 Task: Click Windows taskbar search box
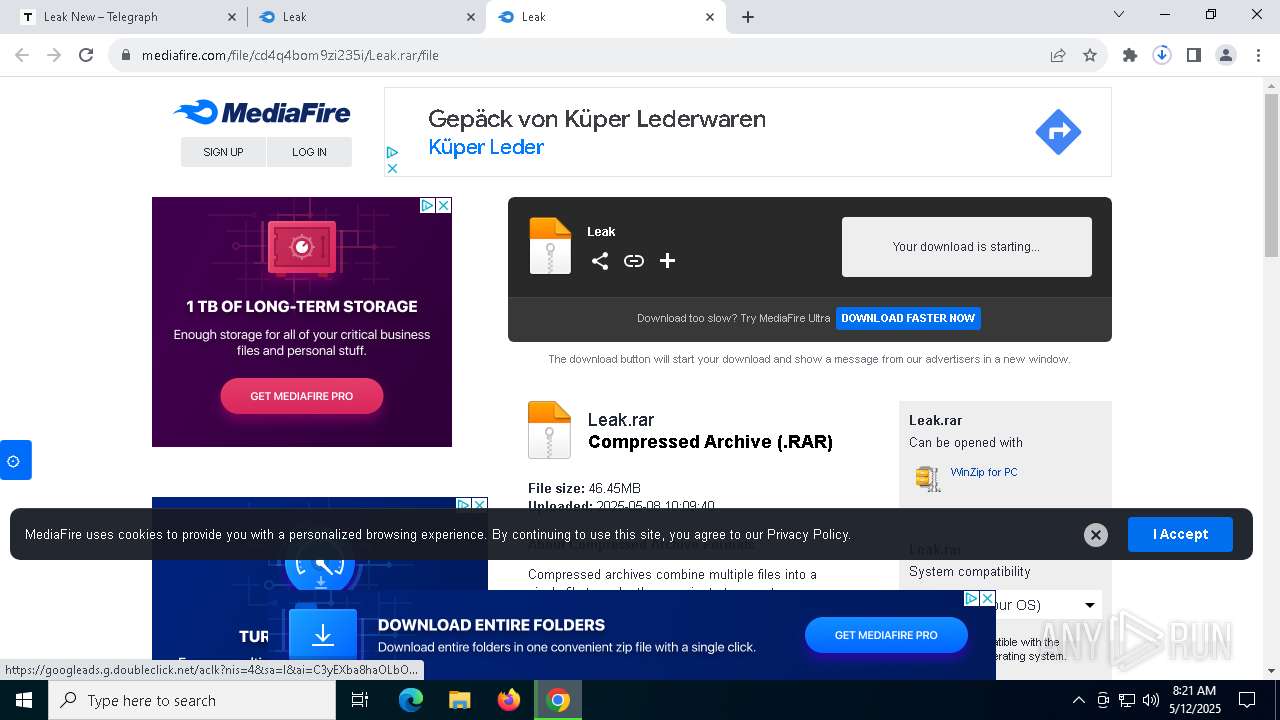[192, 700]
